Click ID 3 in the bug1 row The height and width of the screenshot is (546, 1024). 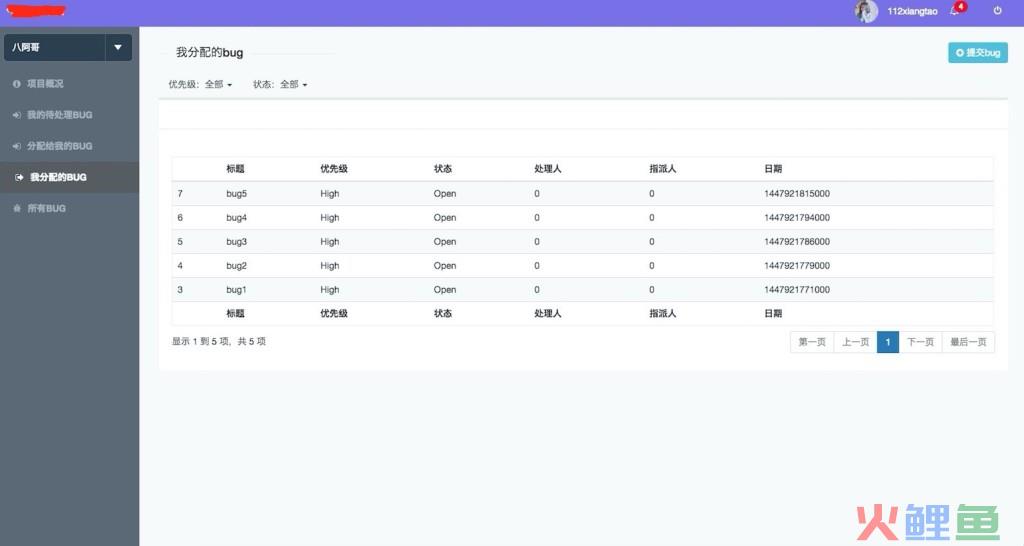tap(180, 289)
